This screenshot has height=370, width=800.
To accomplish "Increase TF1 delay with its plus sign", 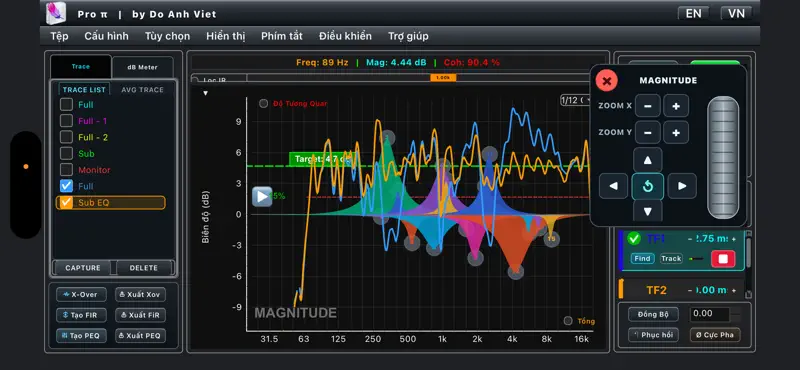I will pyautogui.click(x=734, y=239).
